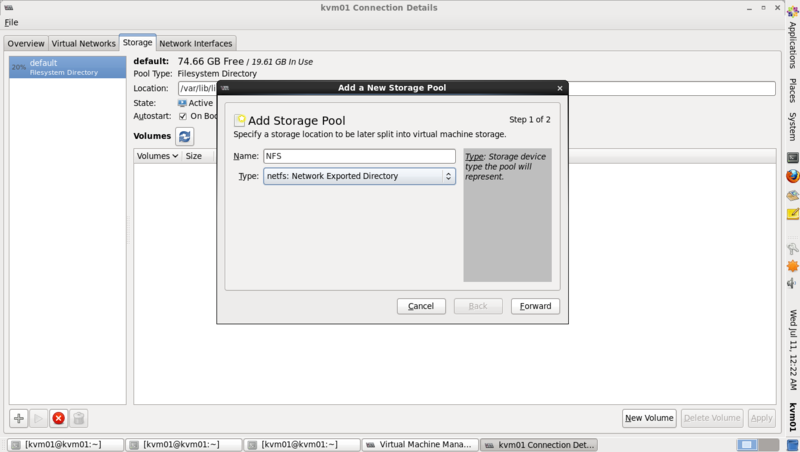Open the Places menu in side panel
This screenshot has width=800, height=452.
792,90
